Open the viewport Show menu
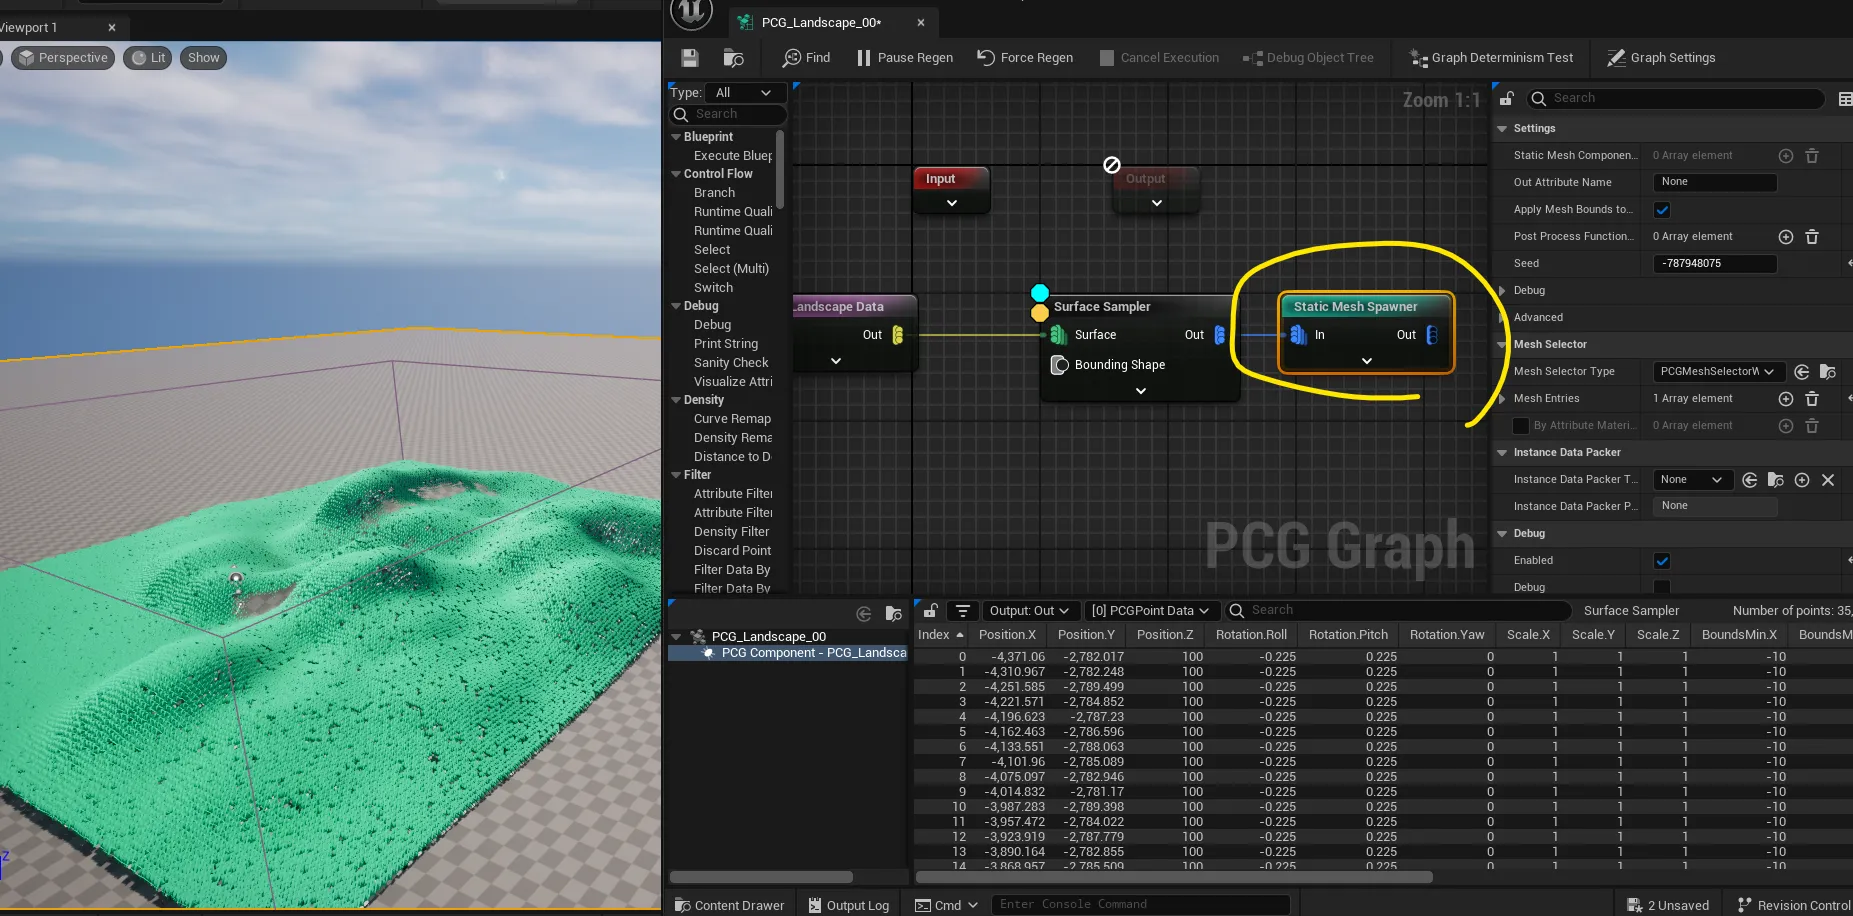1853x916 pixels. tap(204, 58)
